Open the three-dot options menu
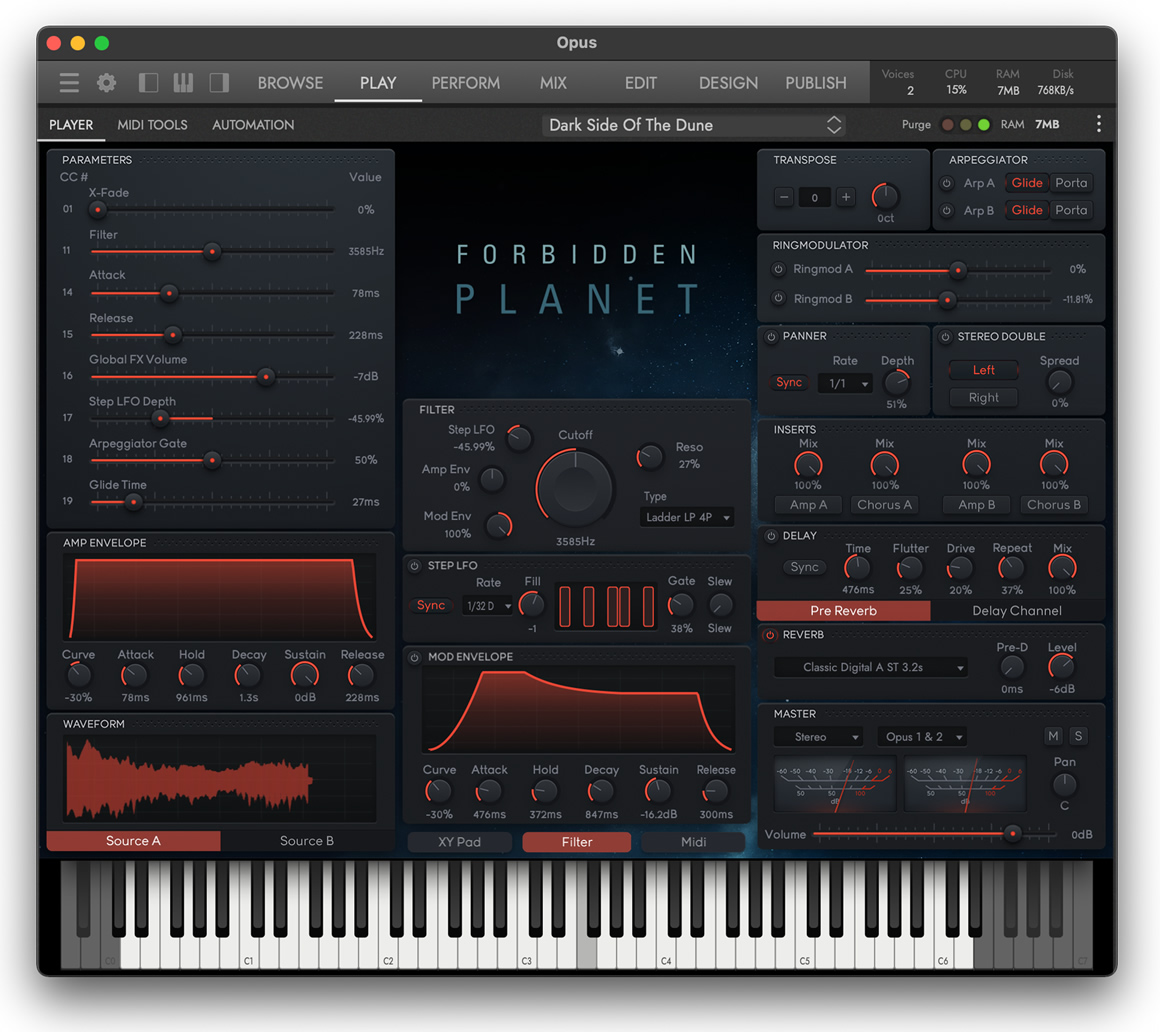This screenshot has height=1032, width=1160. point(1099,124)
